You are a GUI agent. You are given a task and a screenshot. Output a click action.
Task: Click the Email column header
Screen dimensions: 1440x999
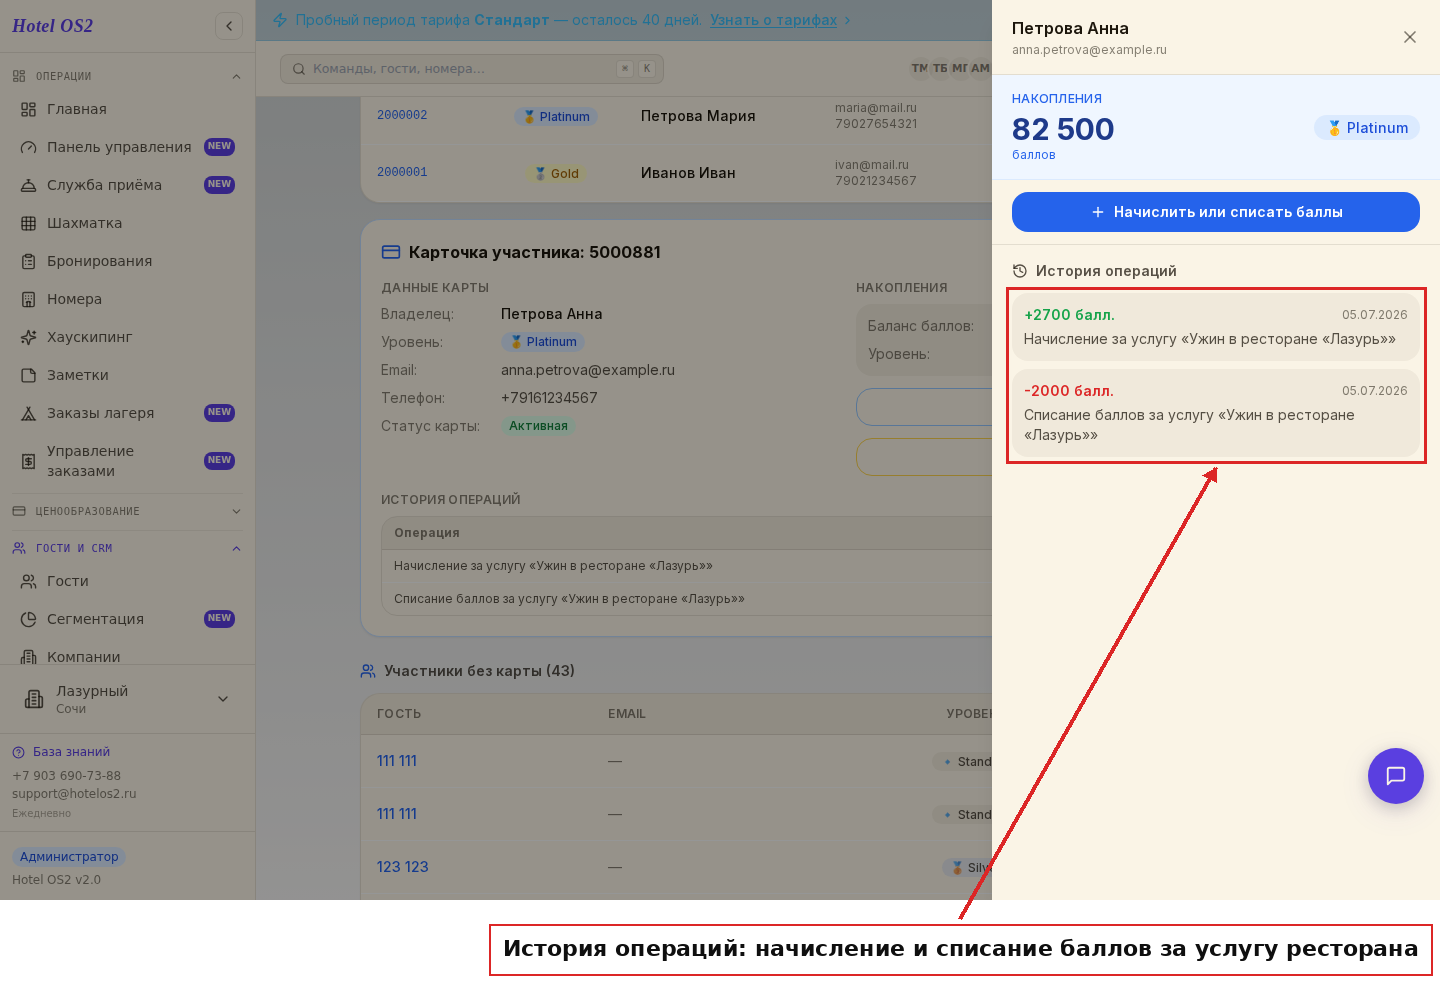coord(627,714)
